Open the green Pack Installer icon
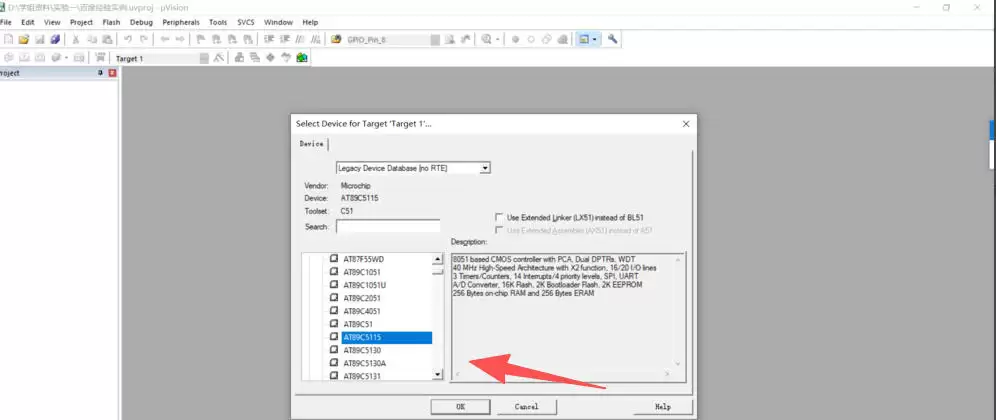The image size is (996, 420). click(302, 58)
